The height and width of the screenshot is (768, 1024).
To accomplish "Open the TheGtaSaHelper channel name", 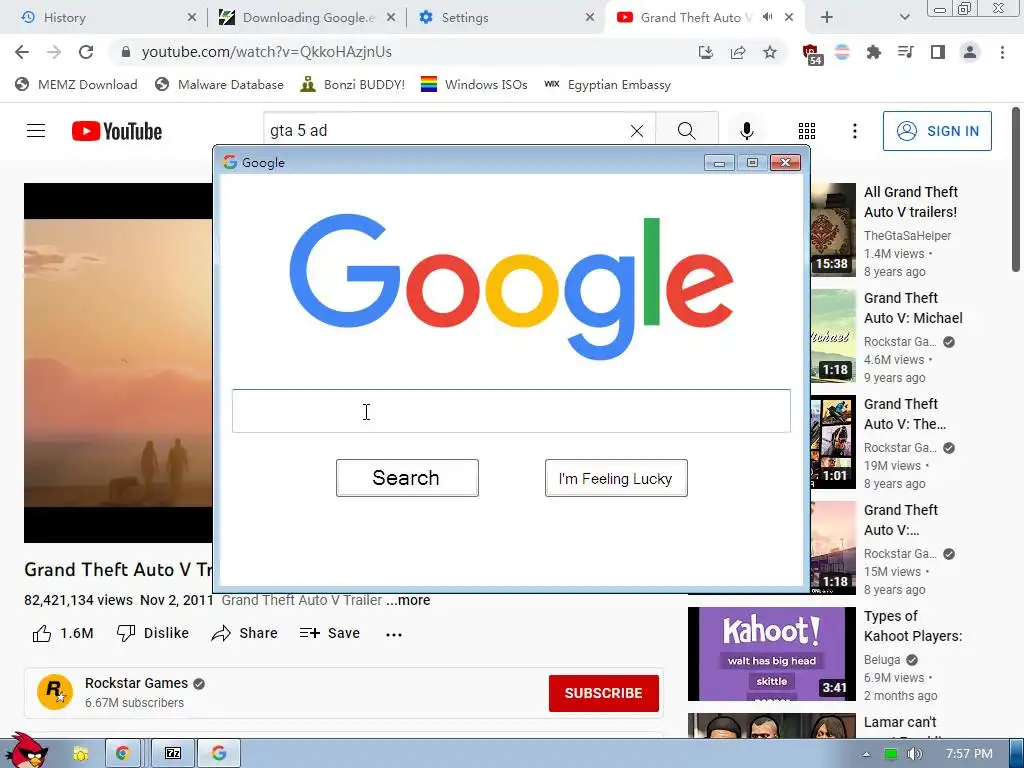I will tap(907, 236).
